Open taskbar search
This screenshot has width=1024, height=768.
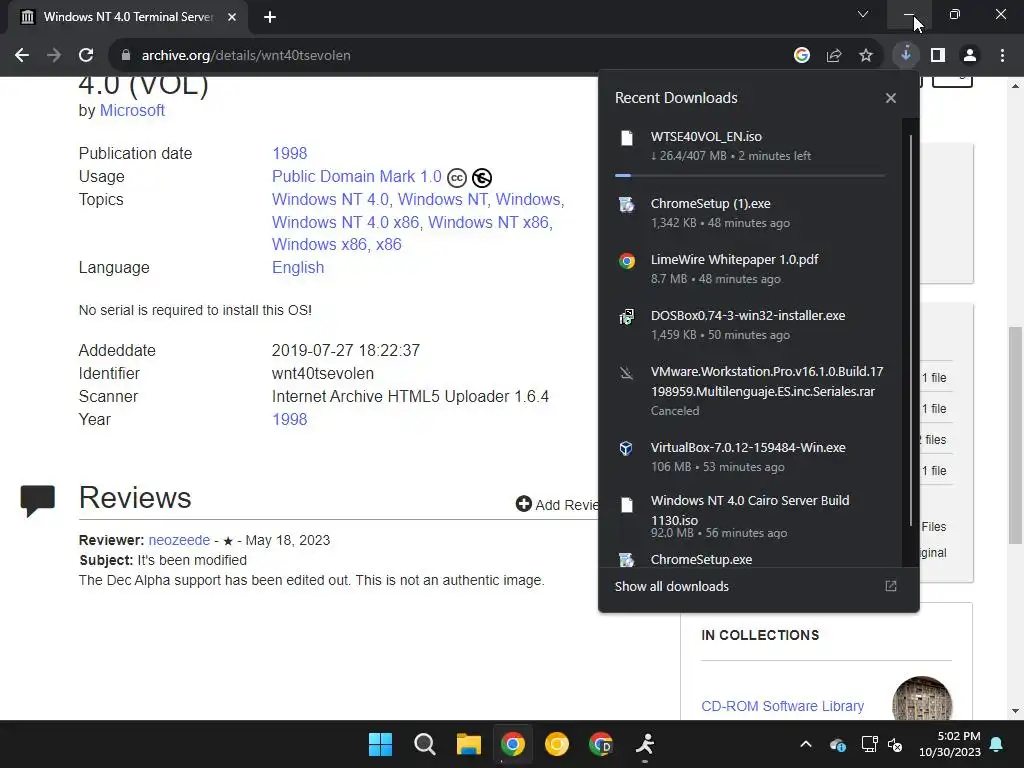tap(424, 744)
